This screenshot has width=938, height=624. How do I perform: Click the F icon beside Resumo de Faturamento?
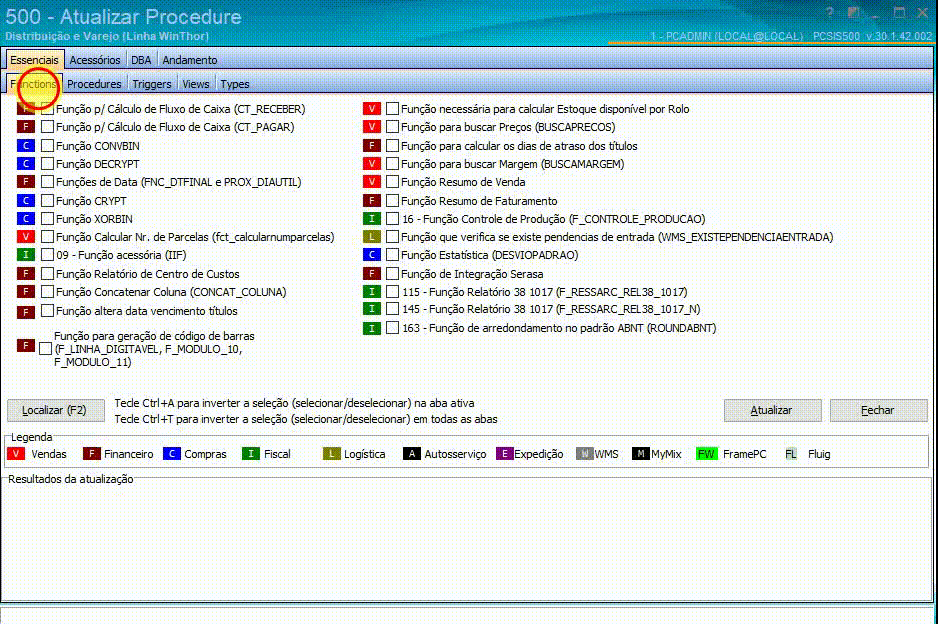371,200
